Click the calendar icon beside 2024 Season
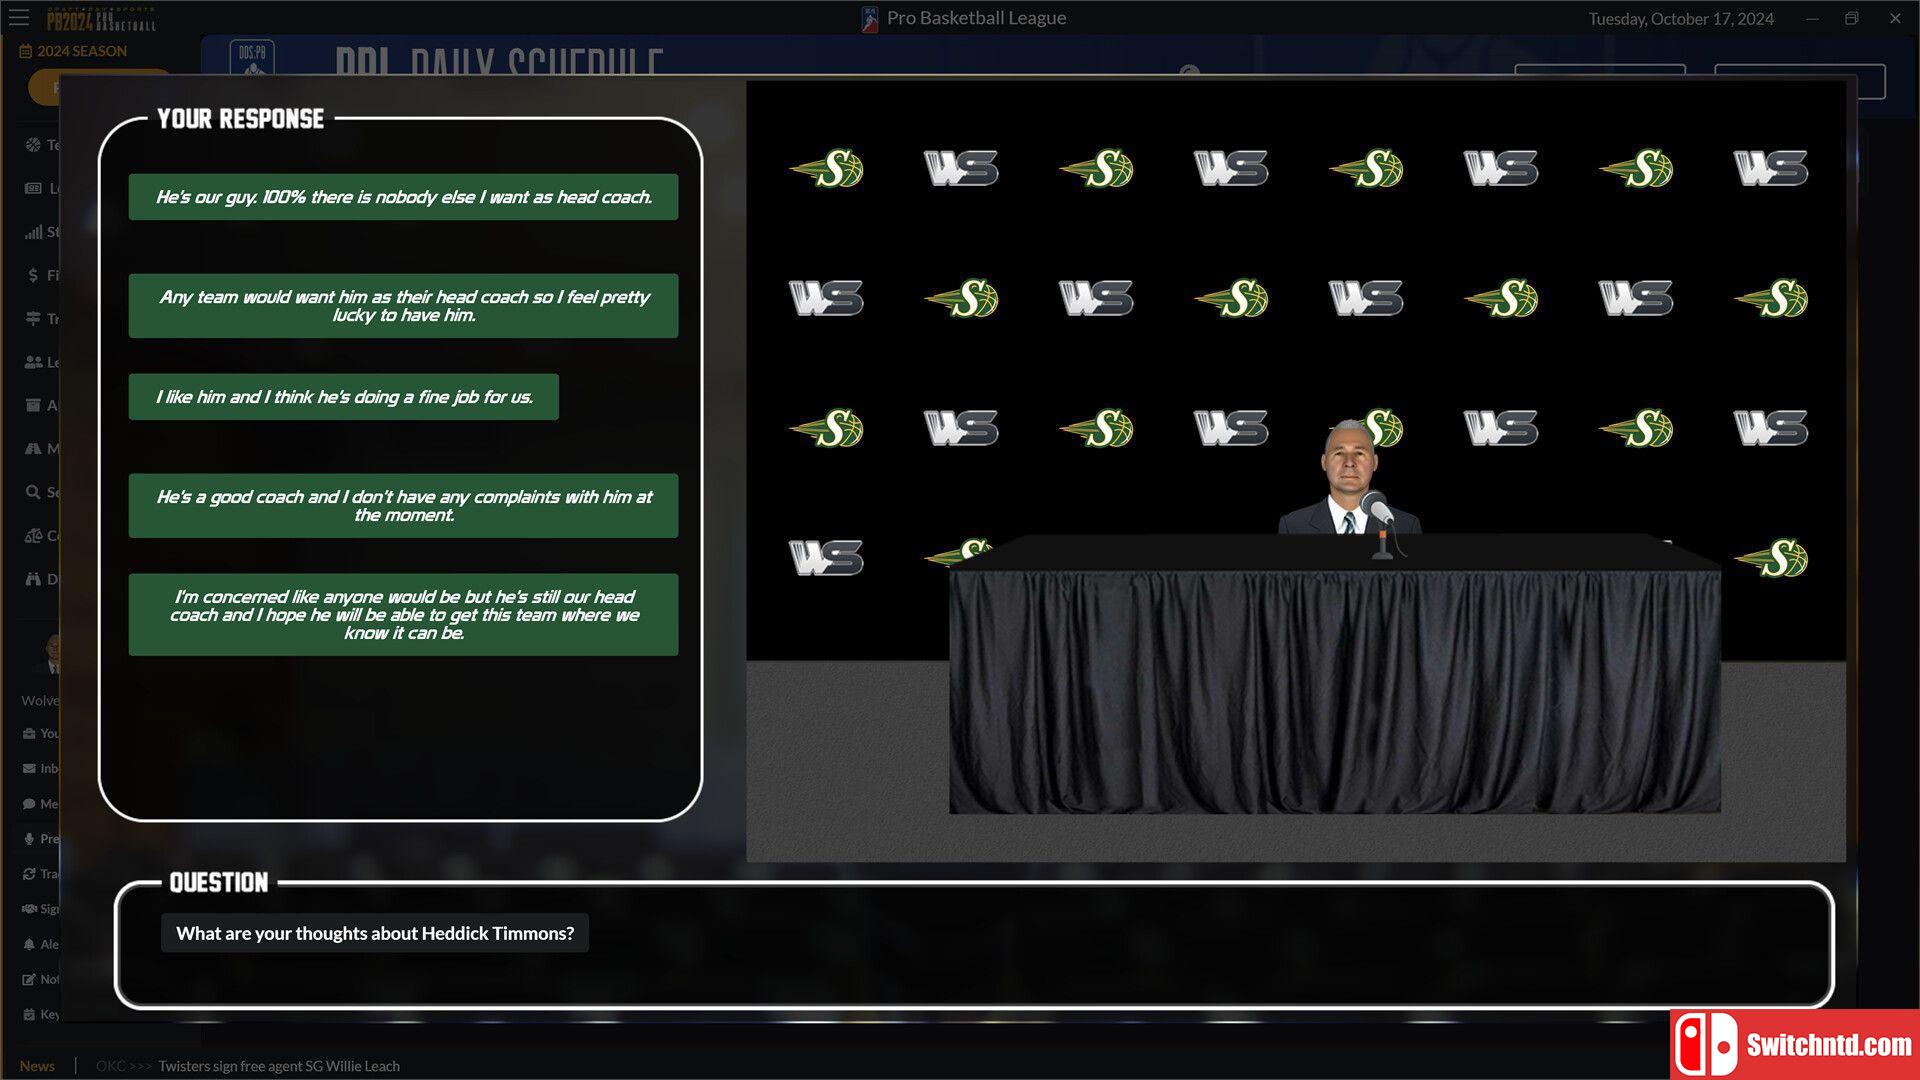The width and height of the screenshot is (1920, 1080). pyautogui.click(x=26, y=51)
